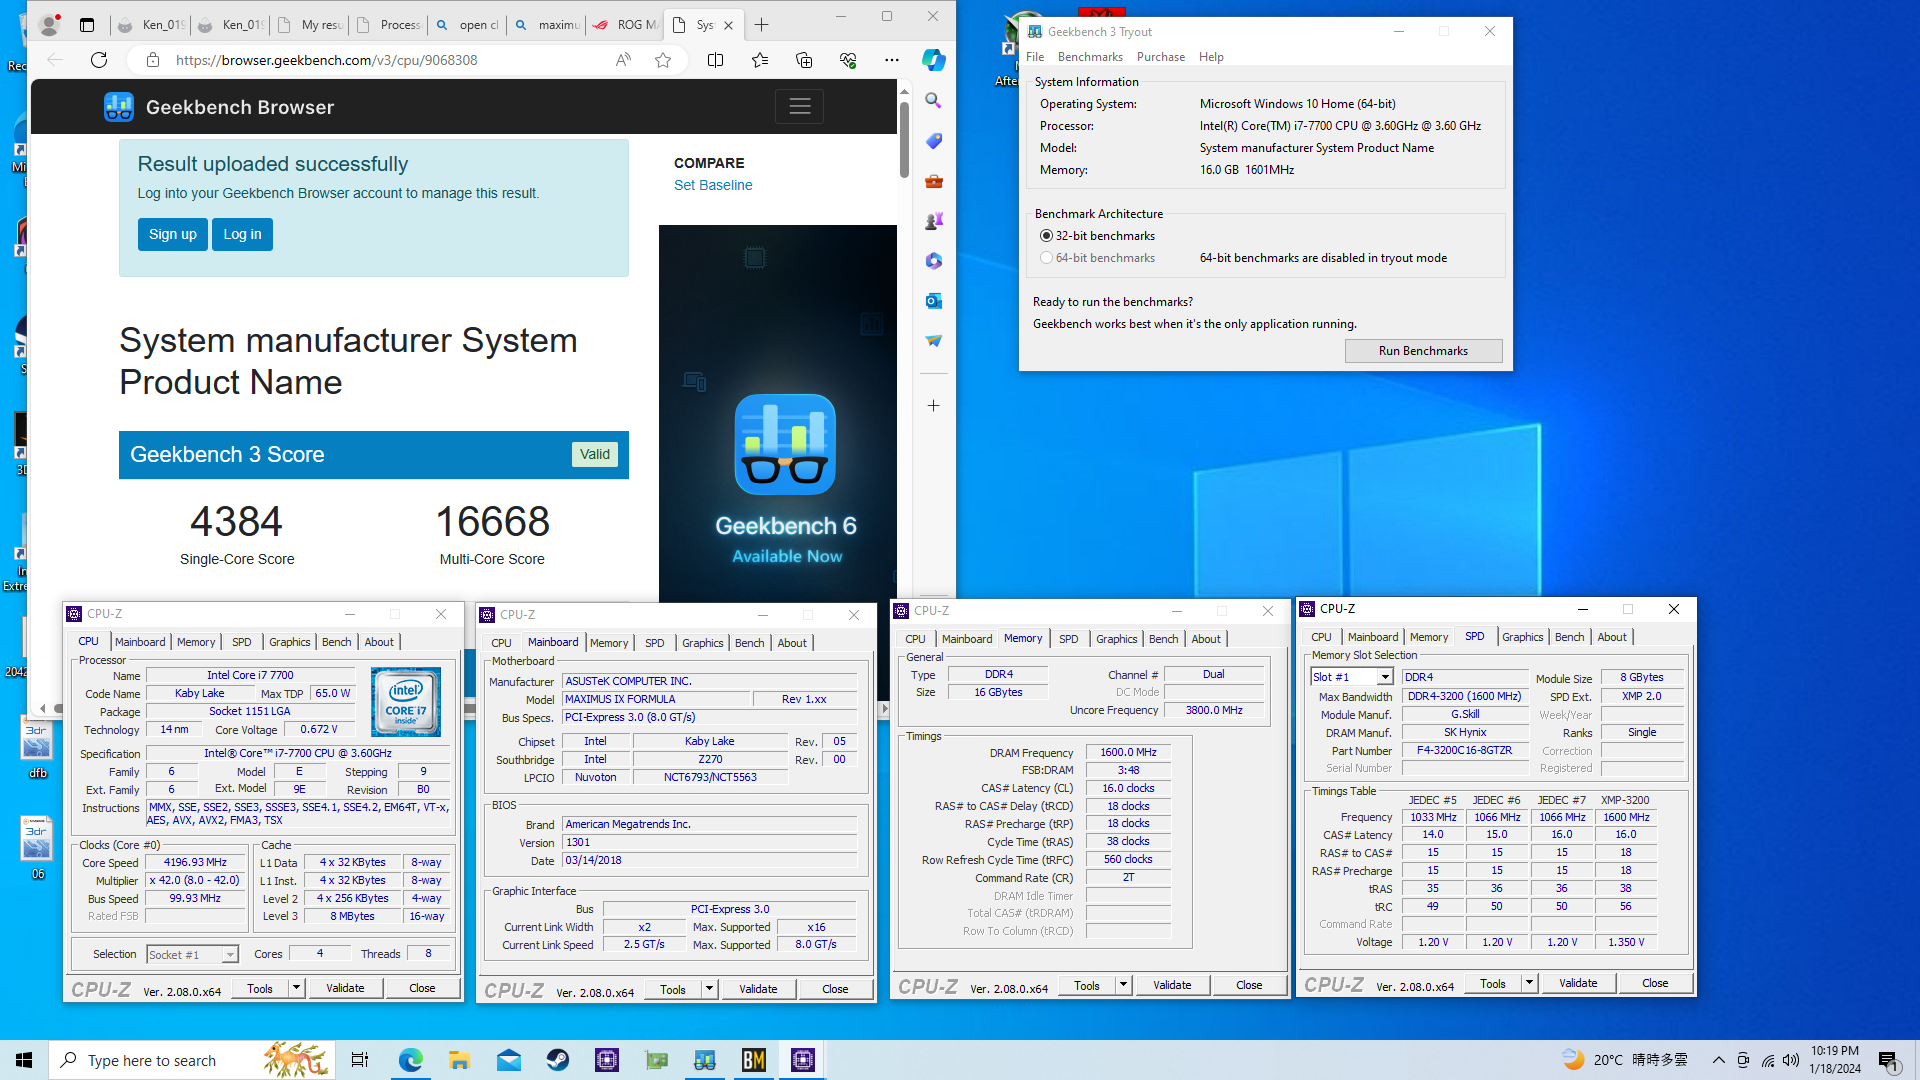Screen dimensions: 1920x1080
Task: Click the Sign up button
Action: (173, 234)
